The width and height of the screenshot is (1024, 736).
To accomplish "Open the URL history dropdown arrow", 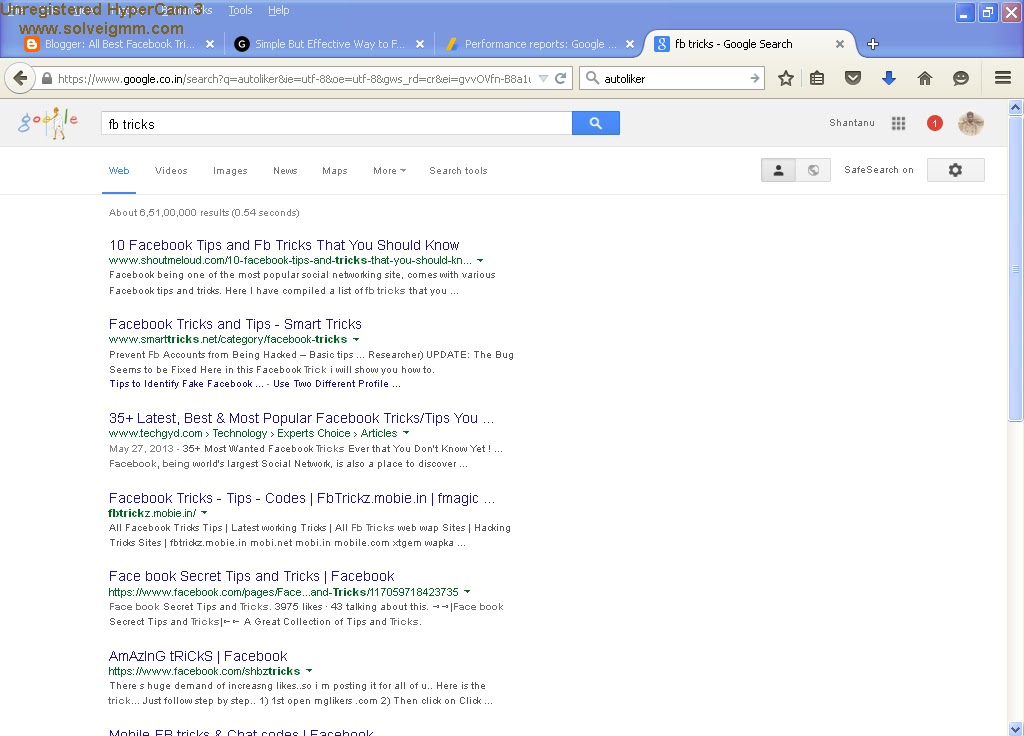I will [543, 78].
